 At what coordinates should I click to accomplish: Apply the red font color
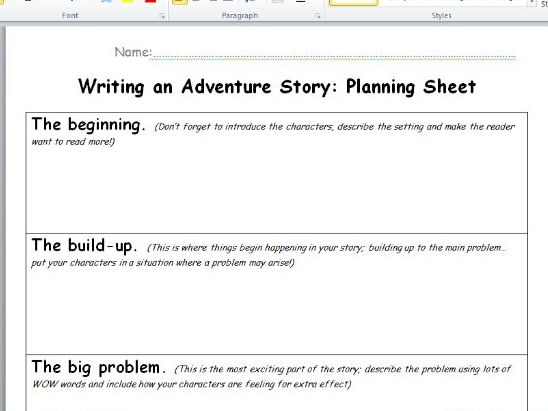point(151,2)
